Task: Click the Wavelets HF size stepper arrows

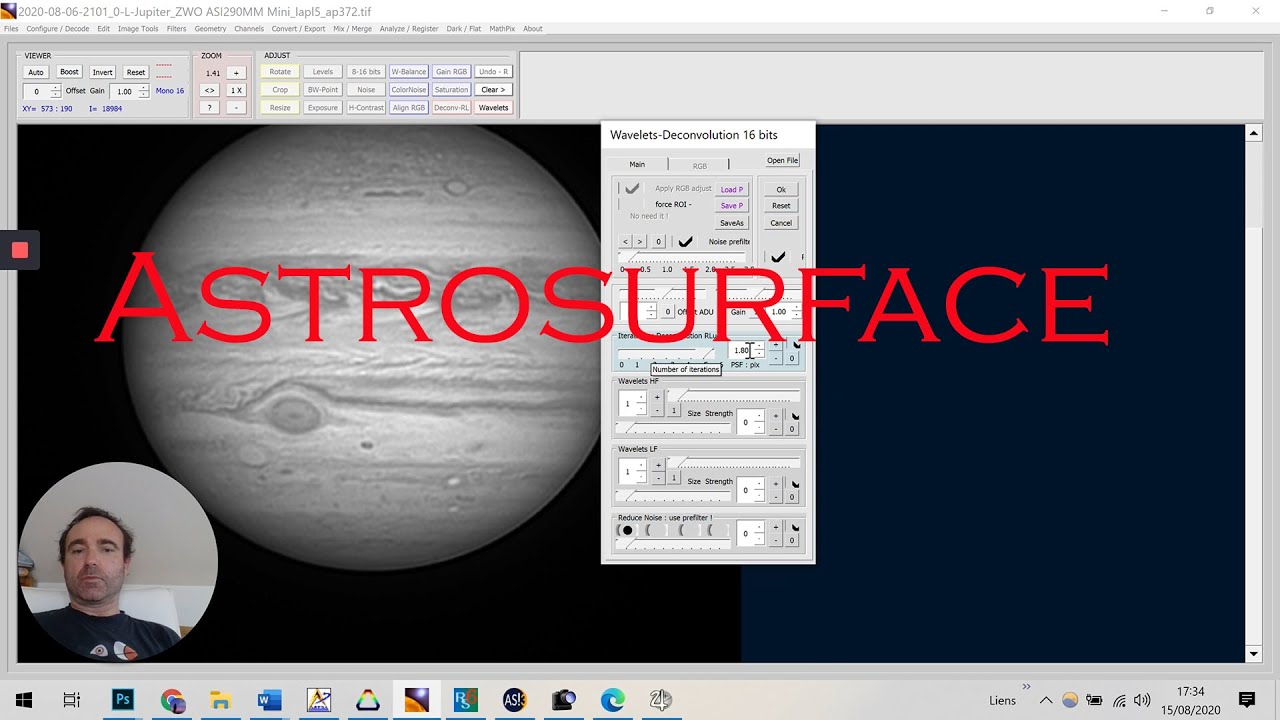Action: (641, 403)
